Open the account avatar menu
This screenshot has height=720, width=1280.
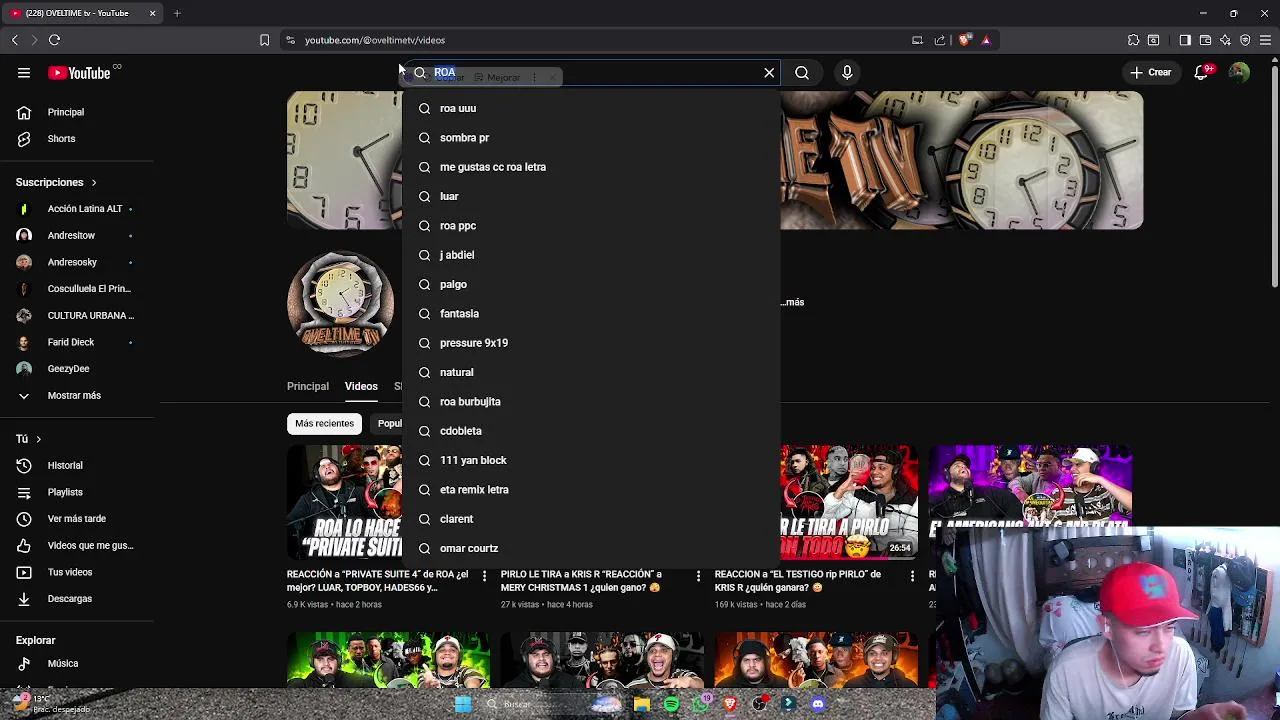[x=1239, y=72]
